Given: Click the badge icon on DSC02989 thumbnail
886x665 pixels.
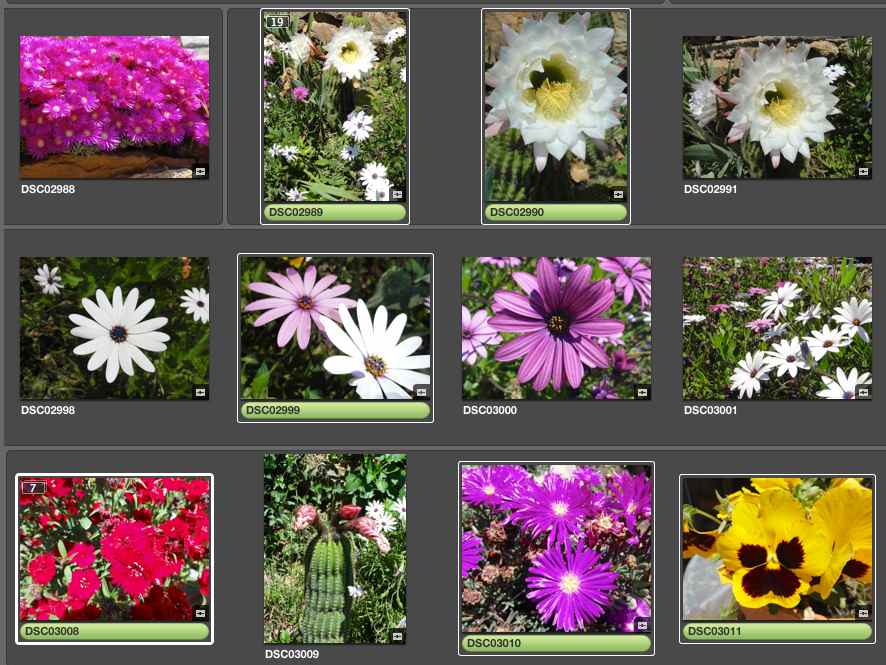Looking at the screenshot, I should click(397, 194).
